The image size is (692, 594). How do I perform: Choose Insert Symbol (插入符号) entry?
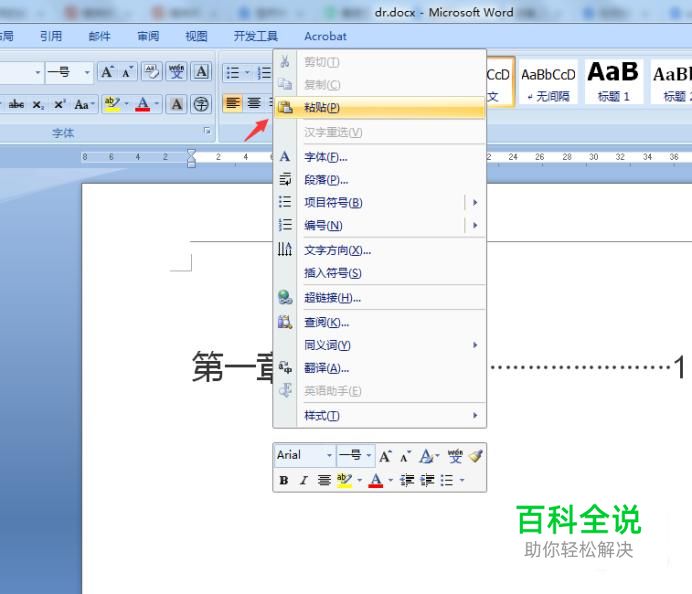pos(380,273)
